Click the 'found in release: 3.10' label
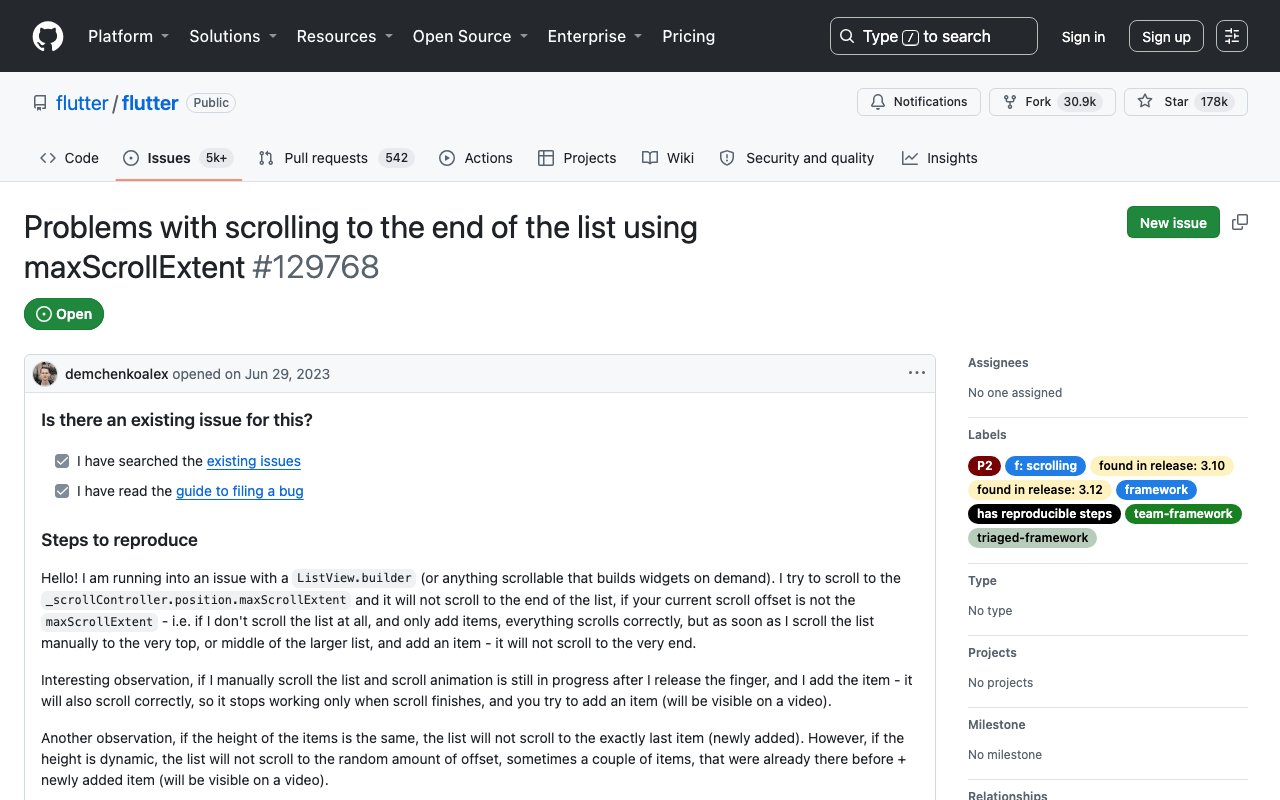The width and height of the screenshot is (1280, 800). click(1162, 466)
